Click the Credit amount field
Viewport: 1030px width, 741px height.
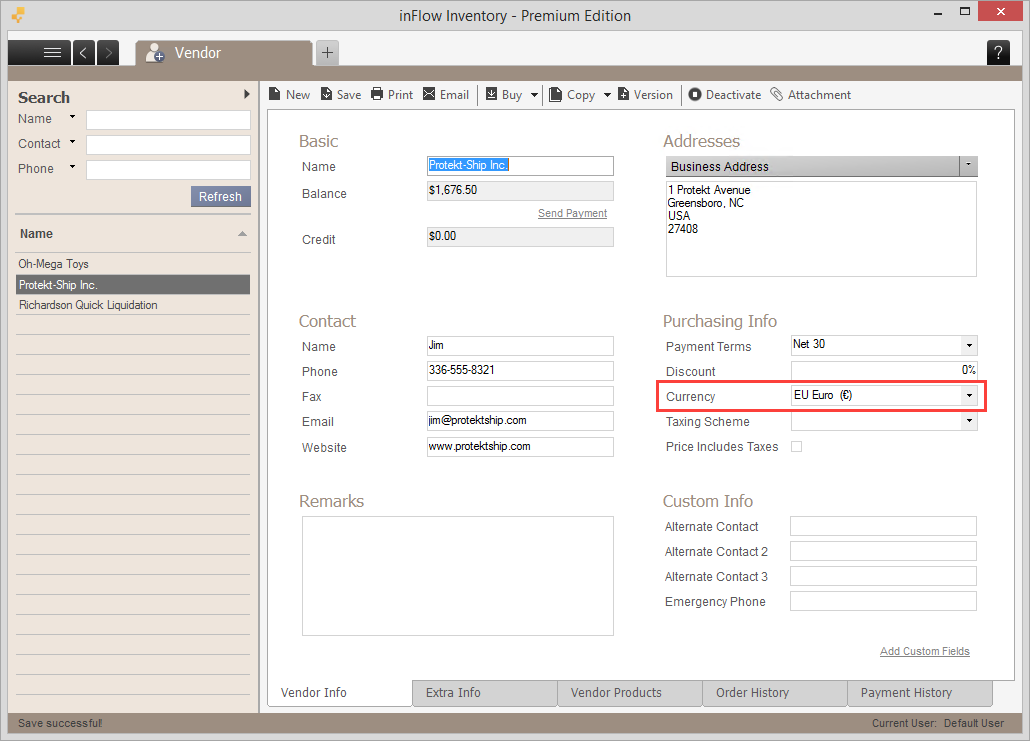520,236
